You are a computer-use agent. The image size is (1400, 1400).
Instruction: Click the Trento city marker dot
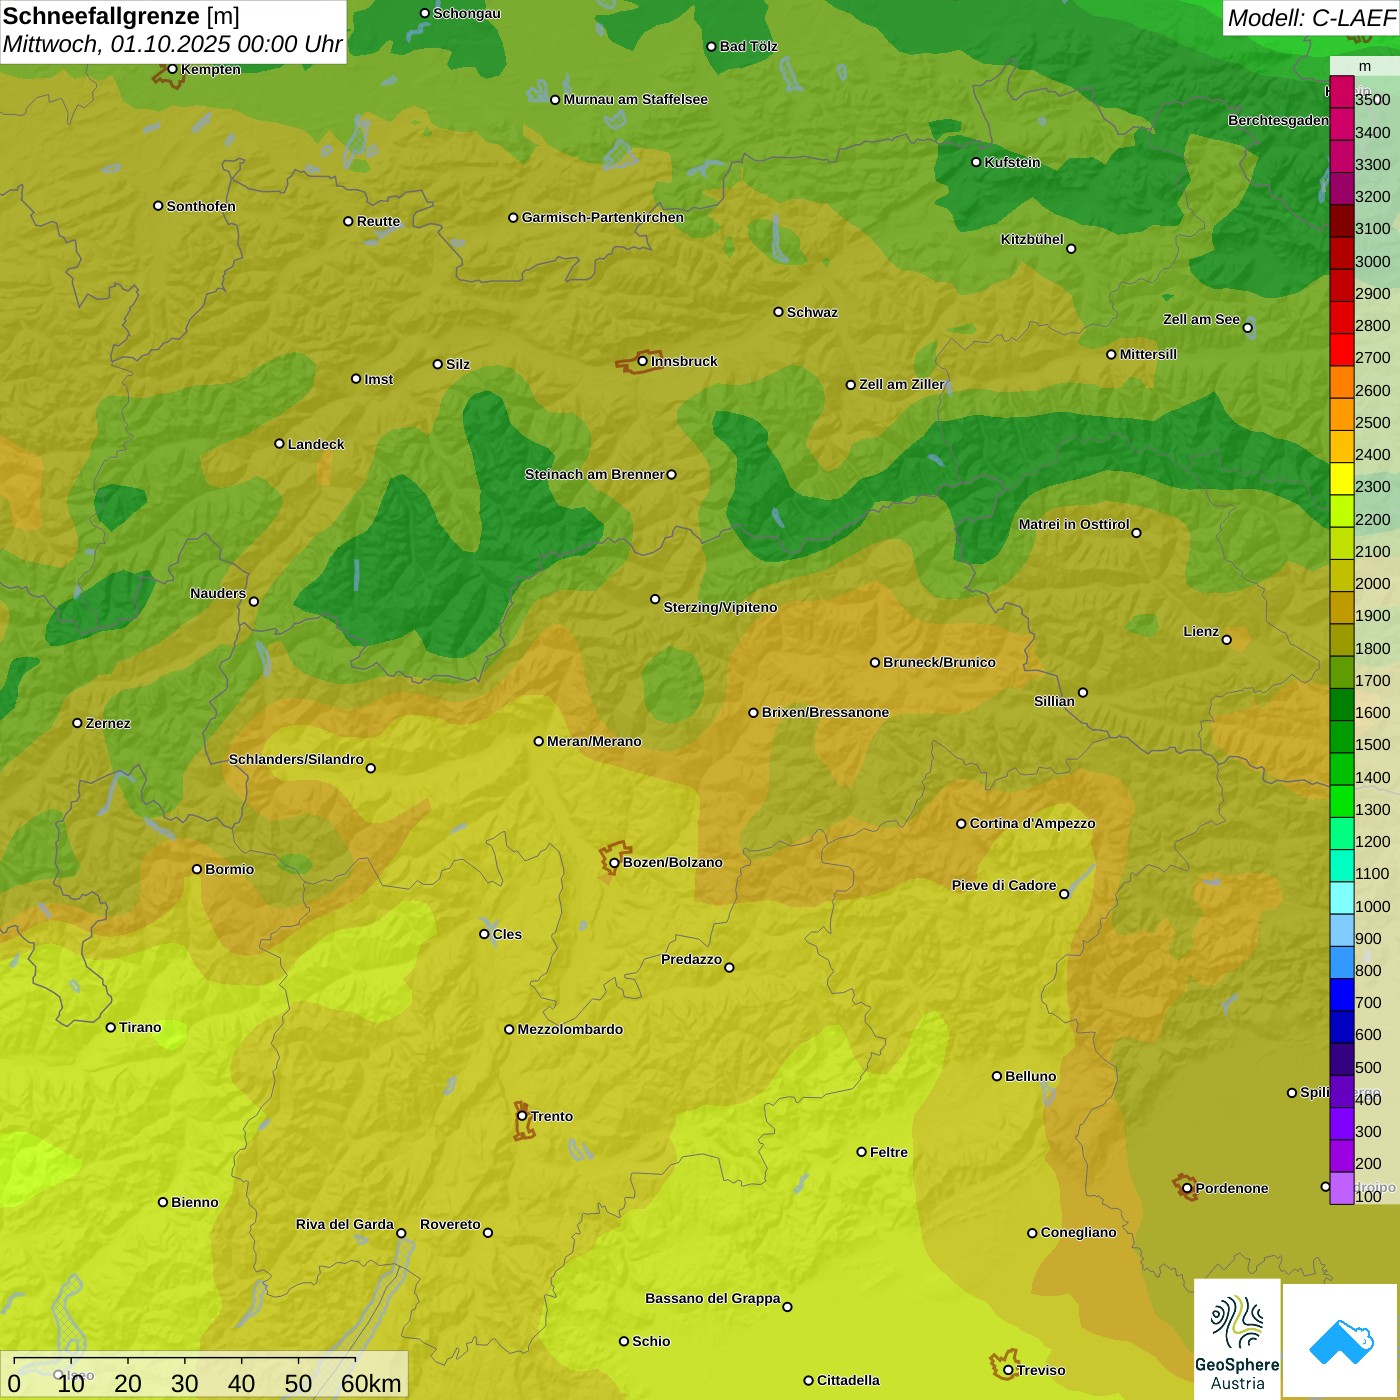click(522, 1116)
